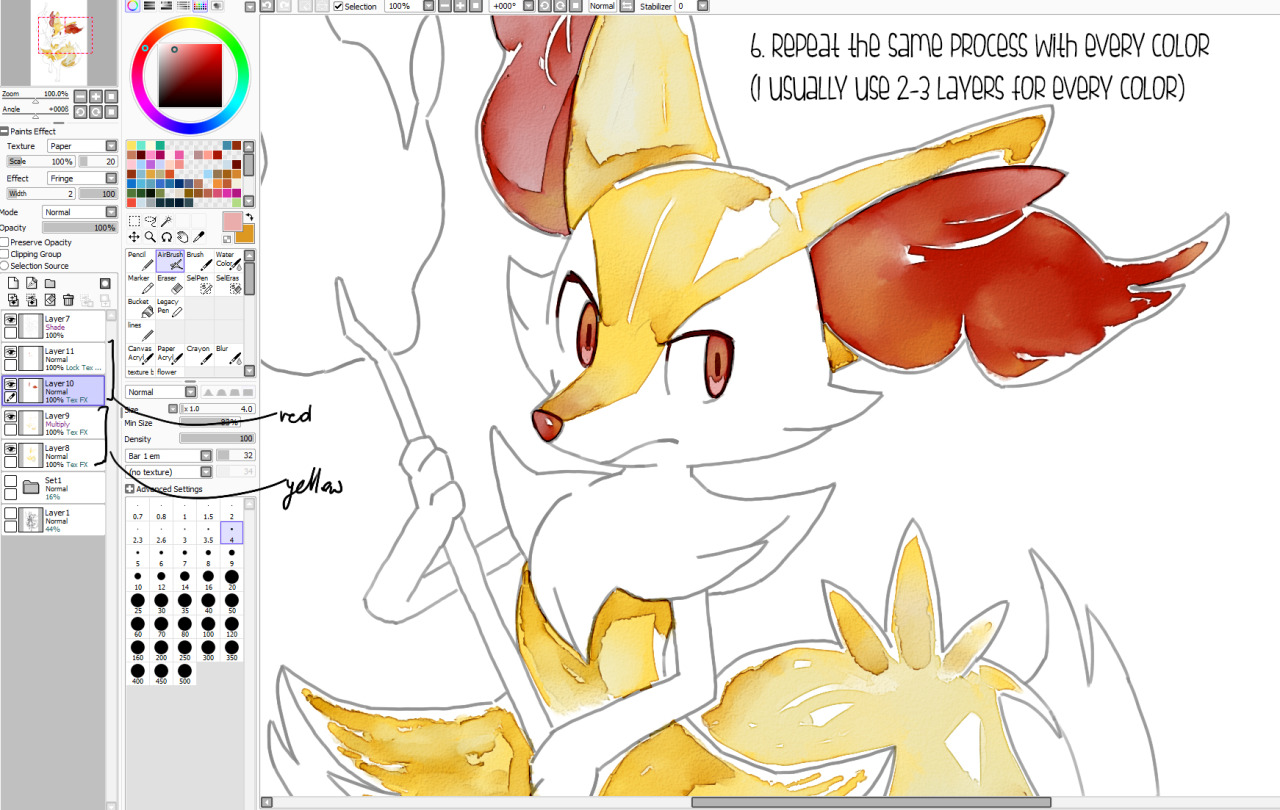
Task: Select the Lasso tool
Action: click(x=150, y=221)
